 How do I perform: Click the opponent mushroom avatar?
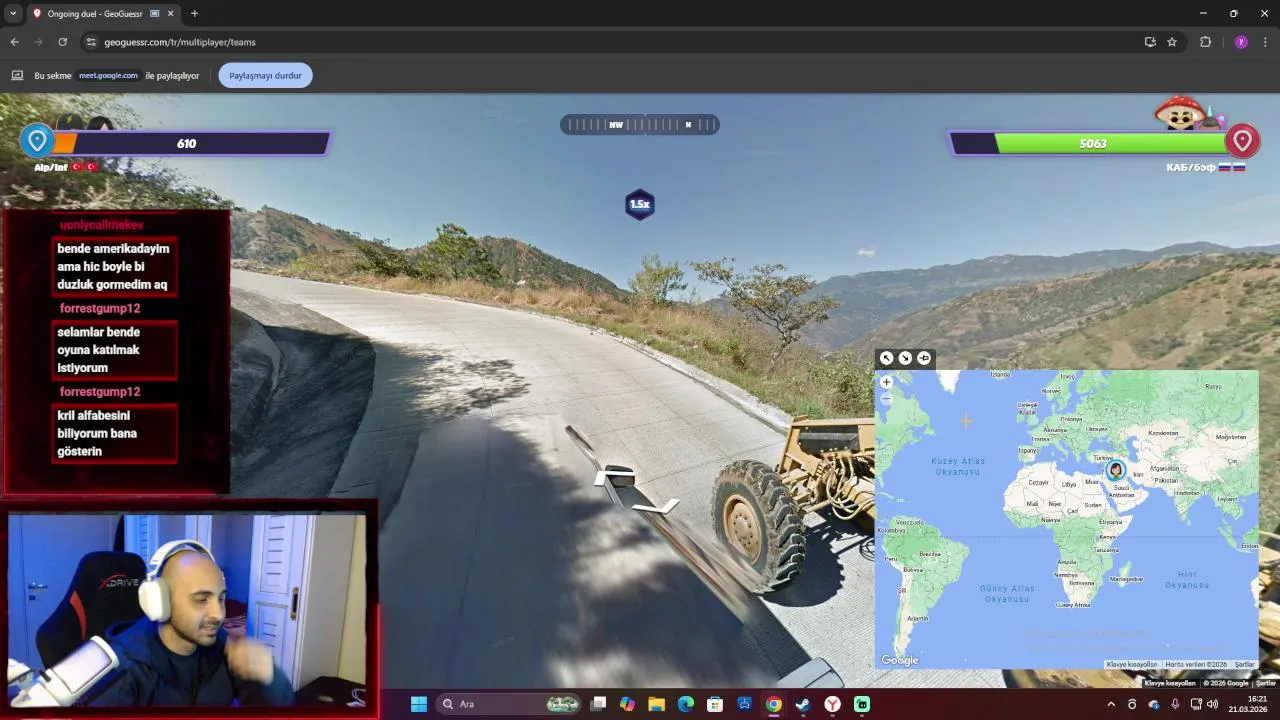pyautogui.click(x=1180, y=113)
